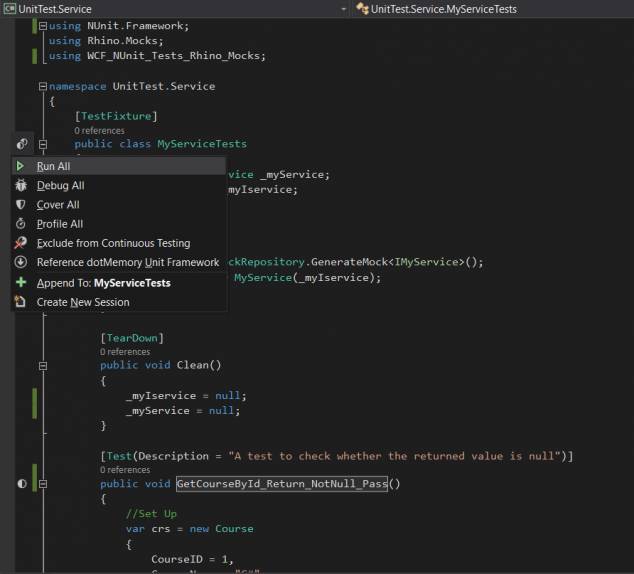Click the MyServiceTests class name in code
The image size is (634, 574).
click(x=202, y=144)
